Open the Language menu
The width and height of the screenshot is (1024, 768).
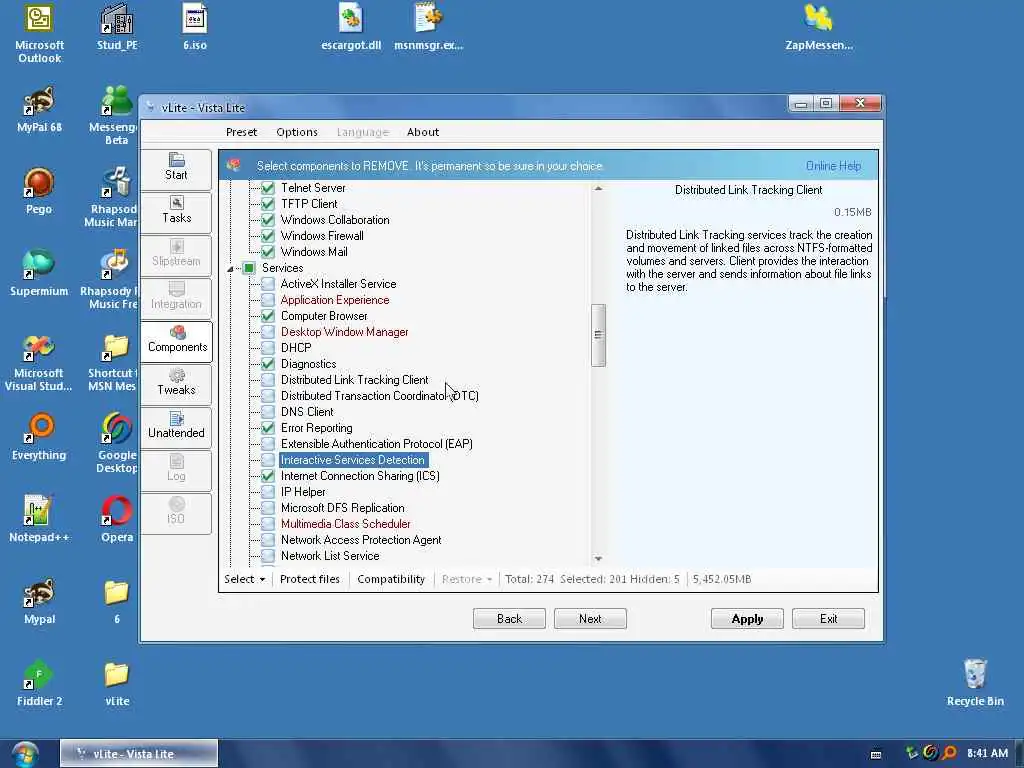[362, 132]
